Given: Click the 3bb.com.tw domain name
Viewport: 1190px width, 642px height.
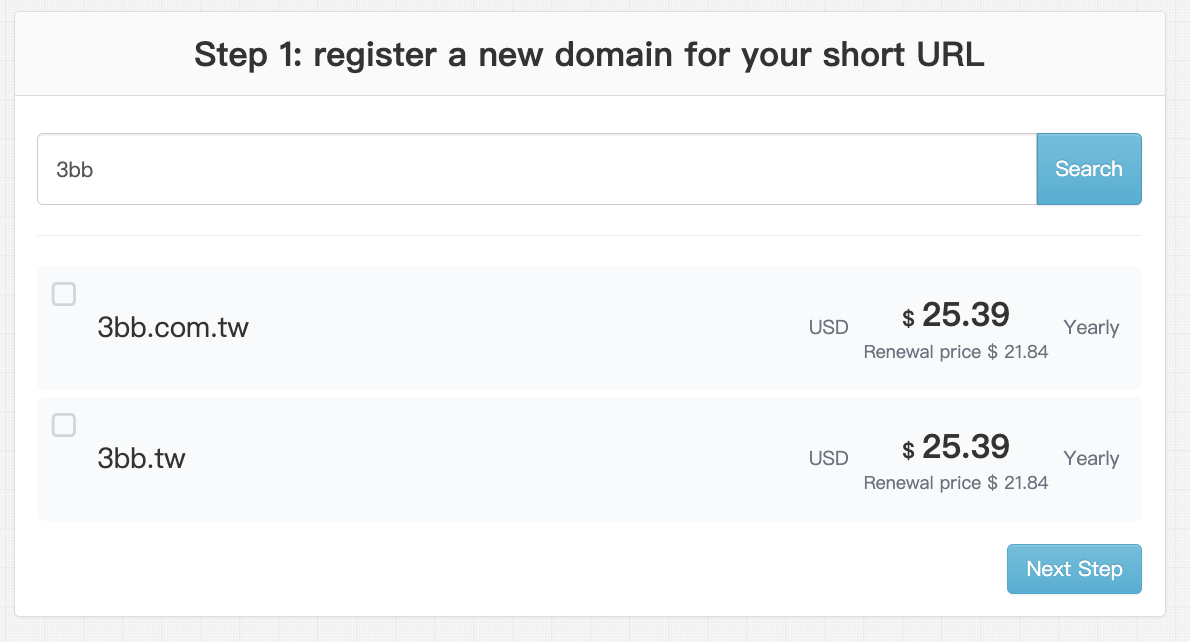Looking at the screenshot, I should (173, 328).
